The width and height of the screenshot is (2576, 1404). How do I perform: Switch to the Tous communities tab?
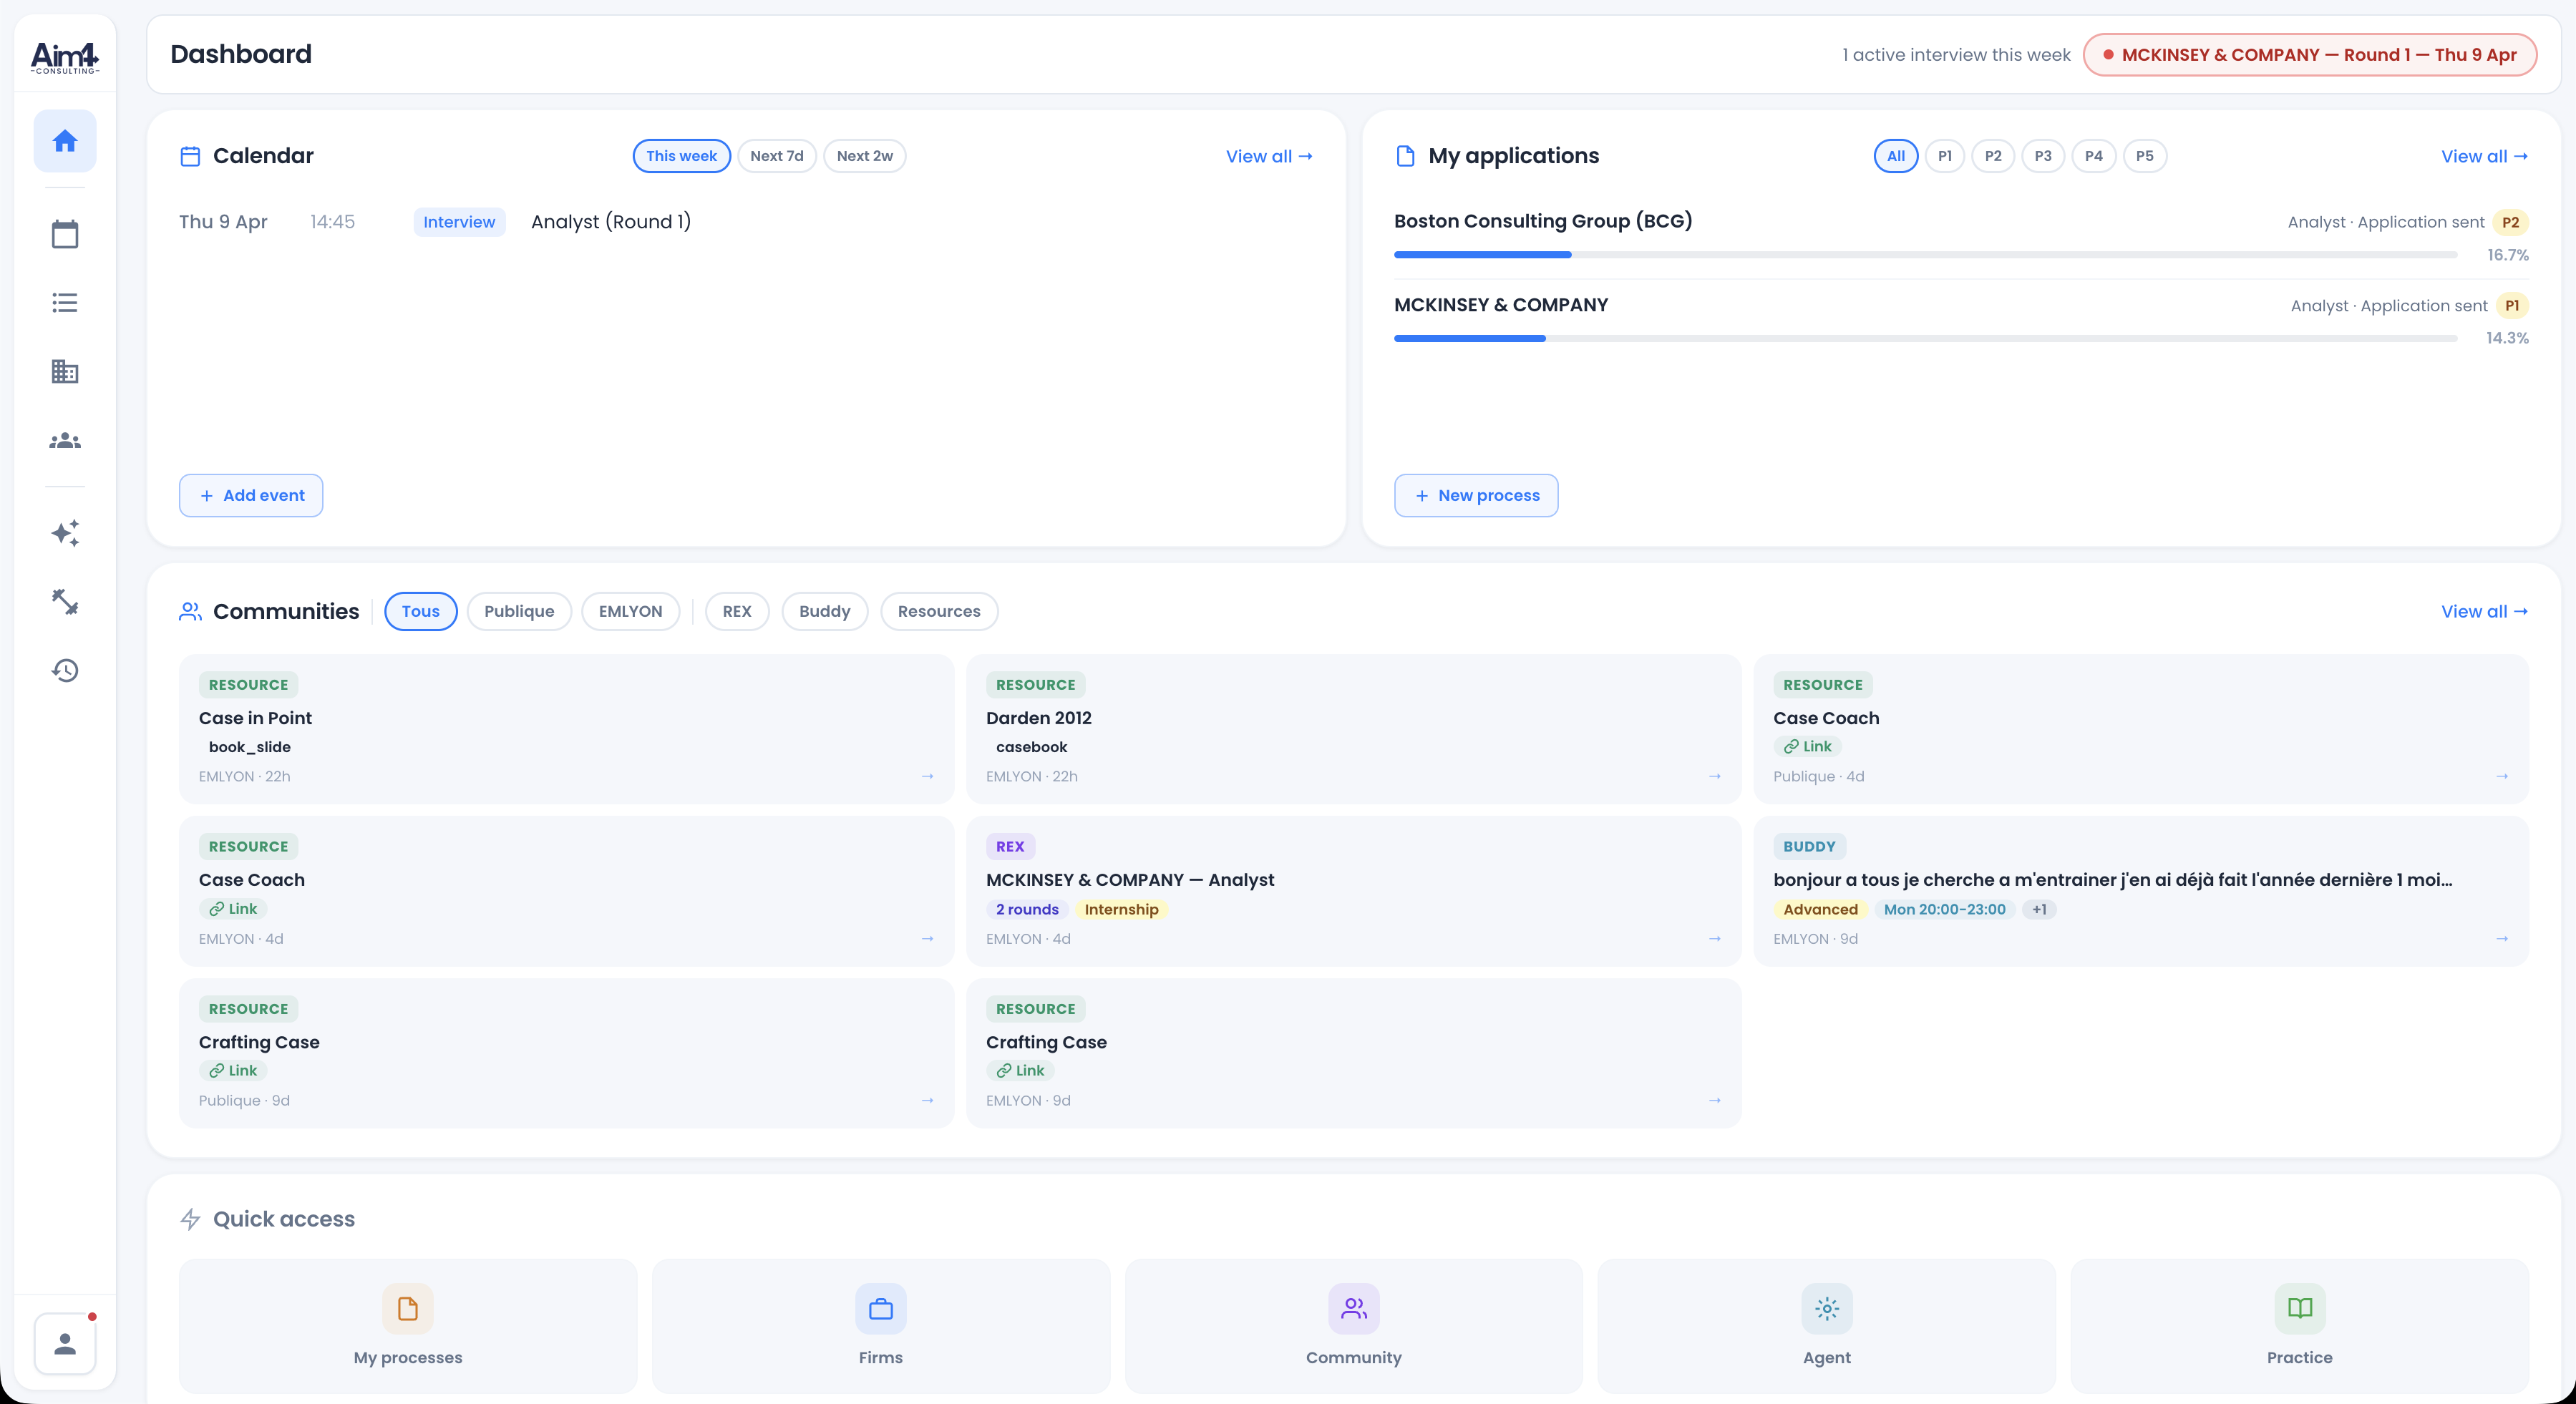[421, 611]
